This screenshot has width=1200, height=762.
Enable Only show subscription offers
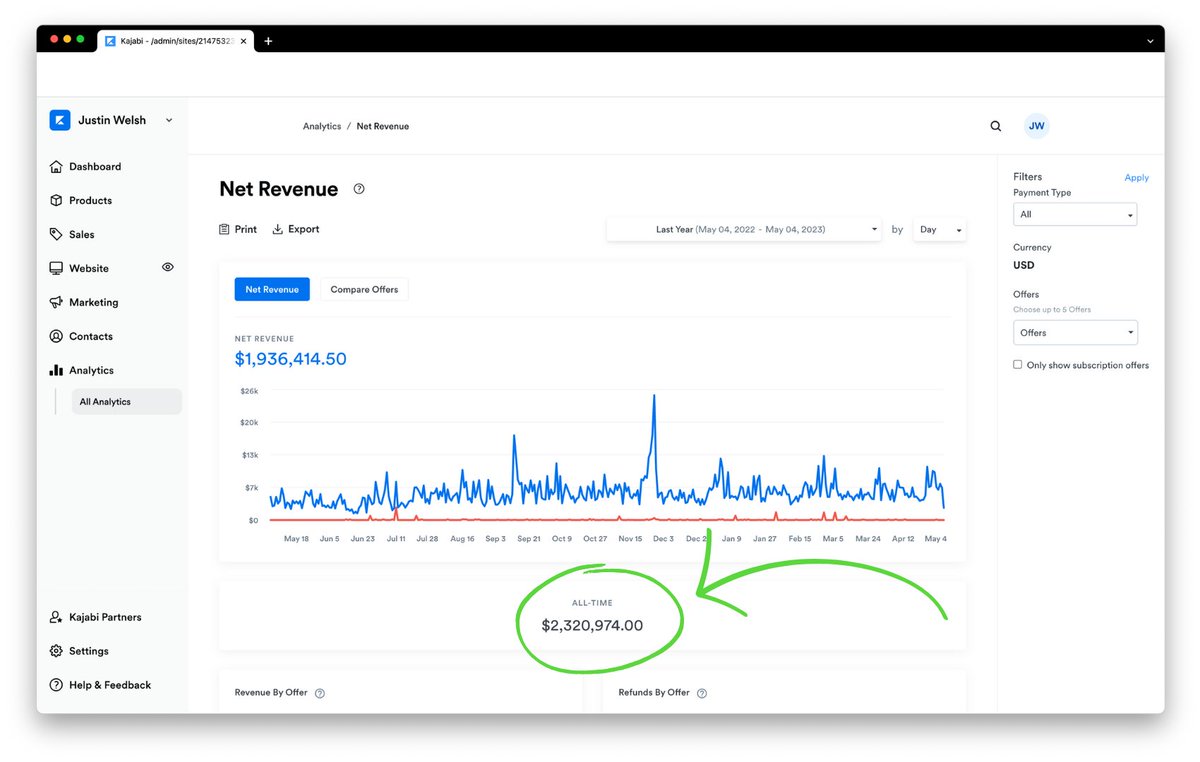pos(1017,364)
